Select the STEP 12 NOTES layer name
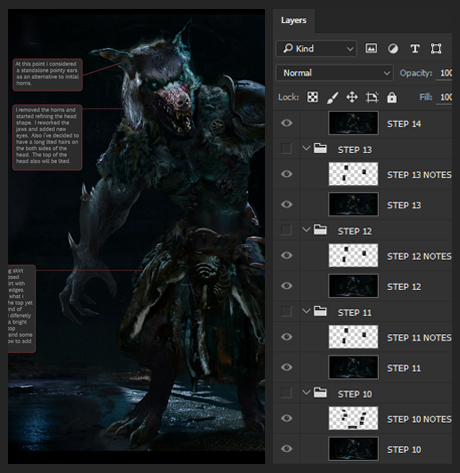Viewport: 460px width, 473px height. pos(419,257)
